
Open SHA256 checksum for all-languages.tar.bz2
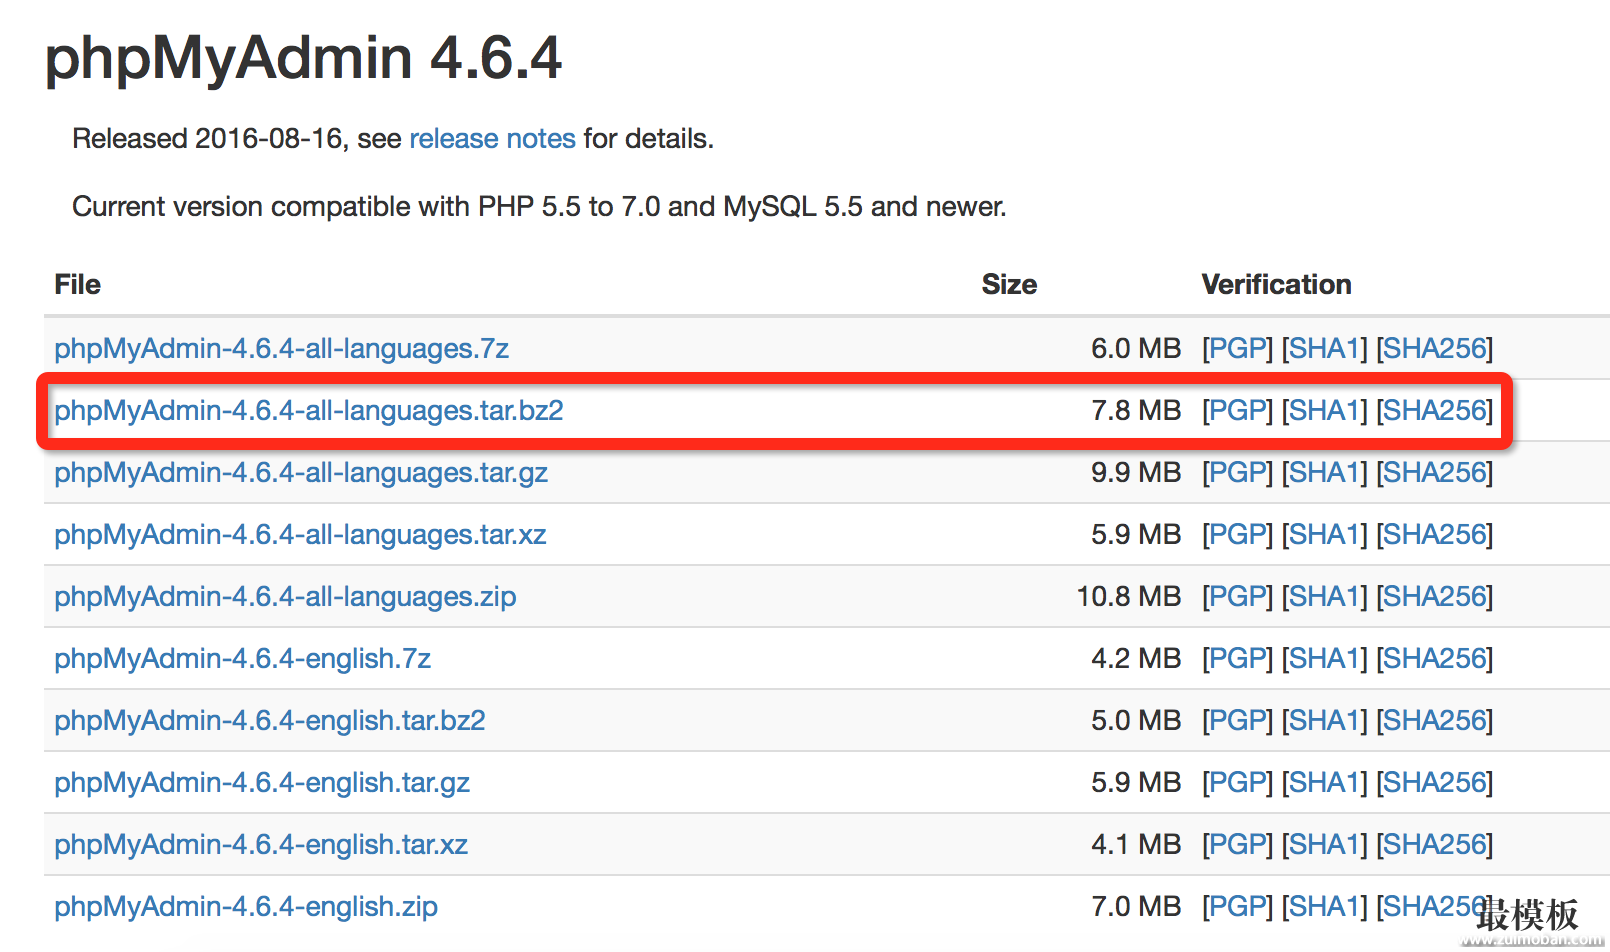[x=1434, y=410]
